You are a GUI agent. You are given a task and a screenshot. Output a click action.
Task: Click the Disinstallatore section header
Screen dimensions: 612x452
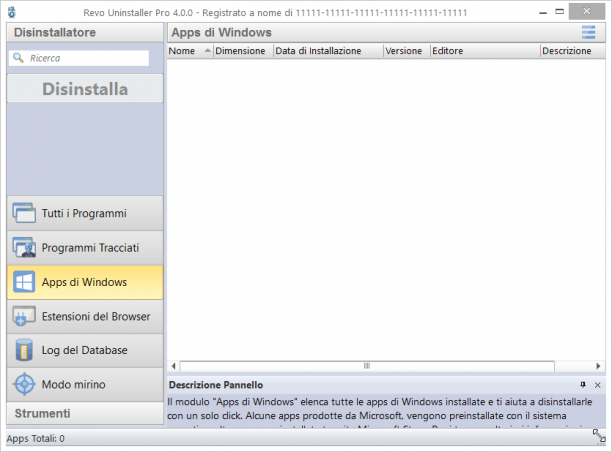(x=85, y=32)
